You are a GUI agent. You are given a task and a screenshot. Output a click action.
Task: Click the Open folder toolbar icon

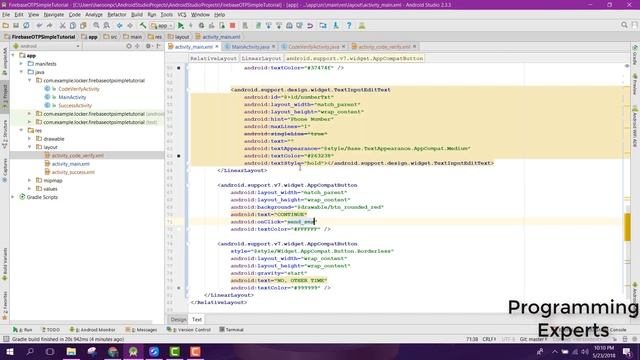[x=6, y=25]
